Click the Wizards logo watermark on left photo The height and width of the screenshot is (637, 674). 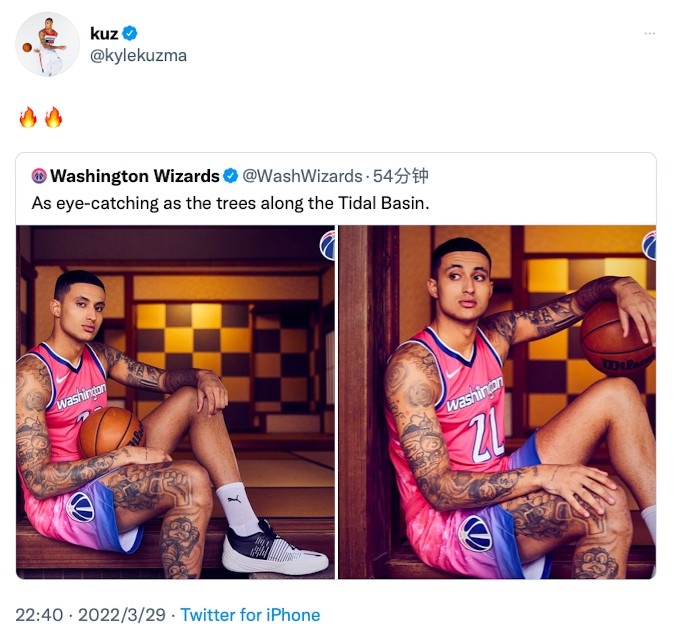click(x=327, y=245)
